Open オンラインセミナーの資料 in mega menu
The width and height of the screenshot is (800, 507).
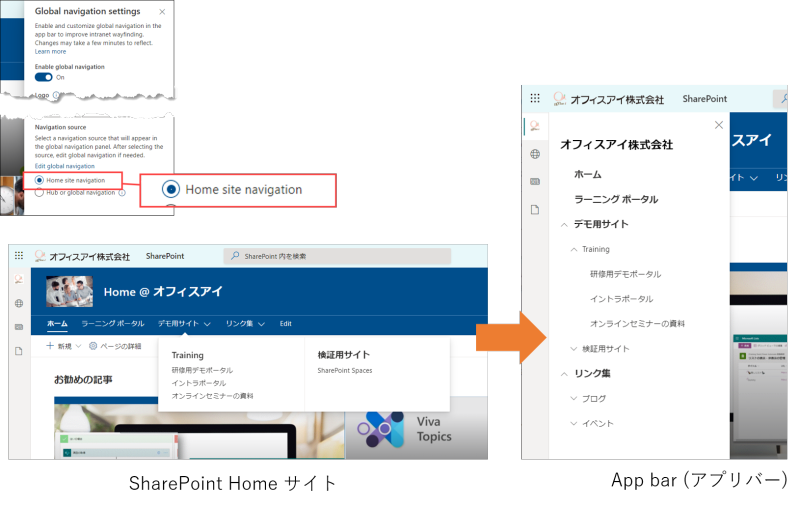[x=212, y=396]
